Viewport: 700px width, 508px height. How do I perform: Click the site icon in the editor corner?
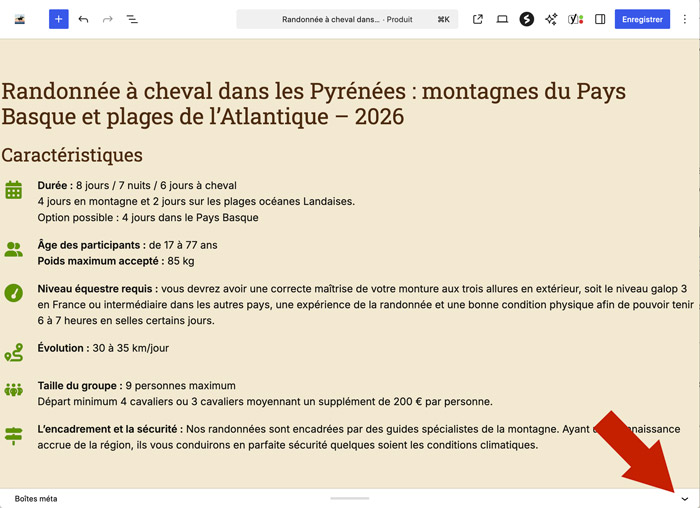[x=20, y=19]
